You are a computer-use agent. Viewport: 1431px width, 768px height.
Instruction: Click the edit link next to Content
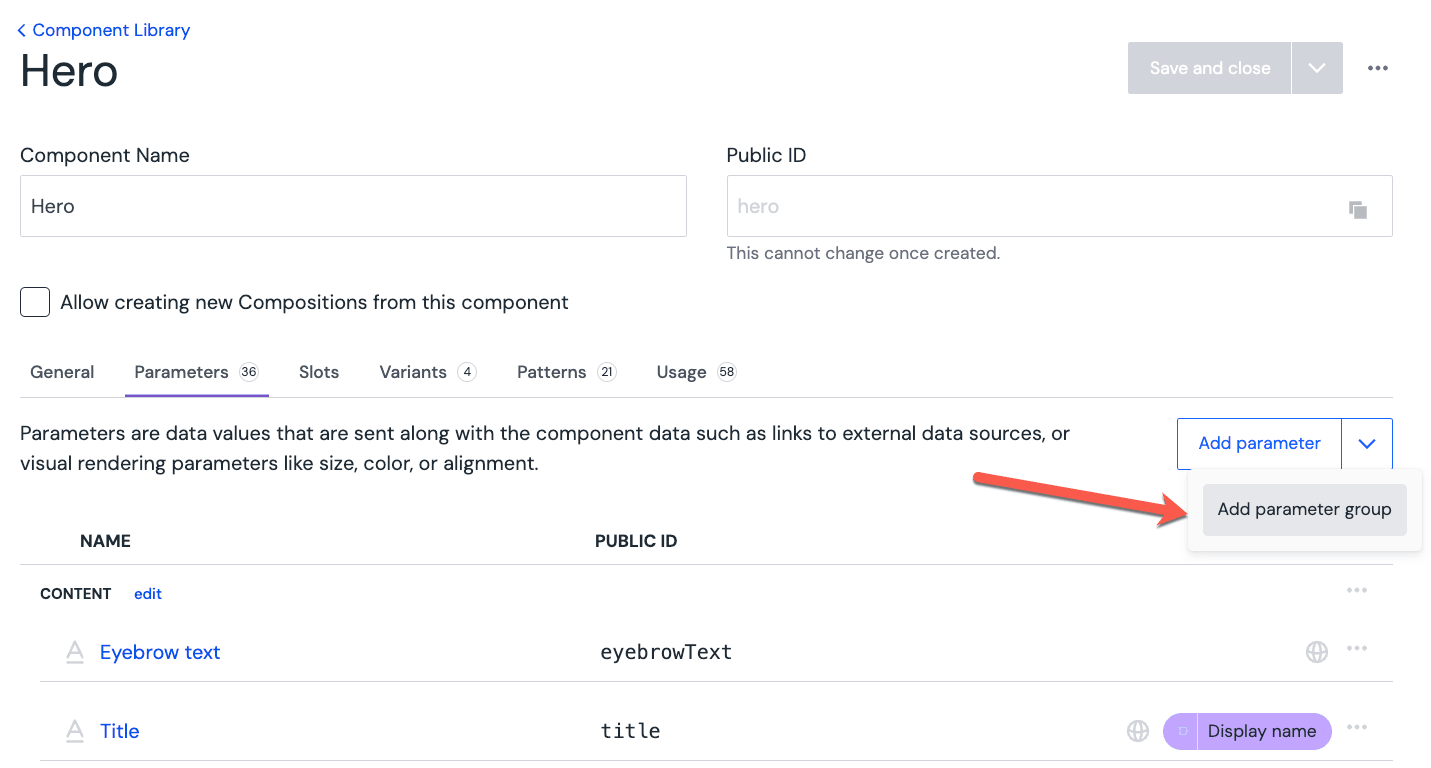(x=148, y=594)
